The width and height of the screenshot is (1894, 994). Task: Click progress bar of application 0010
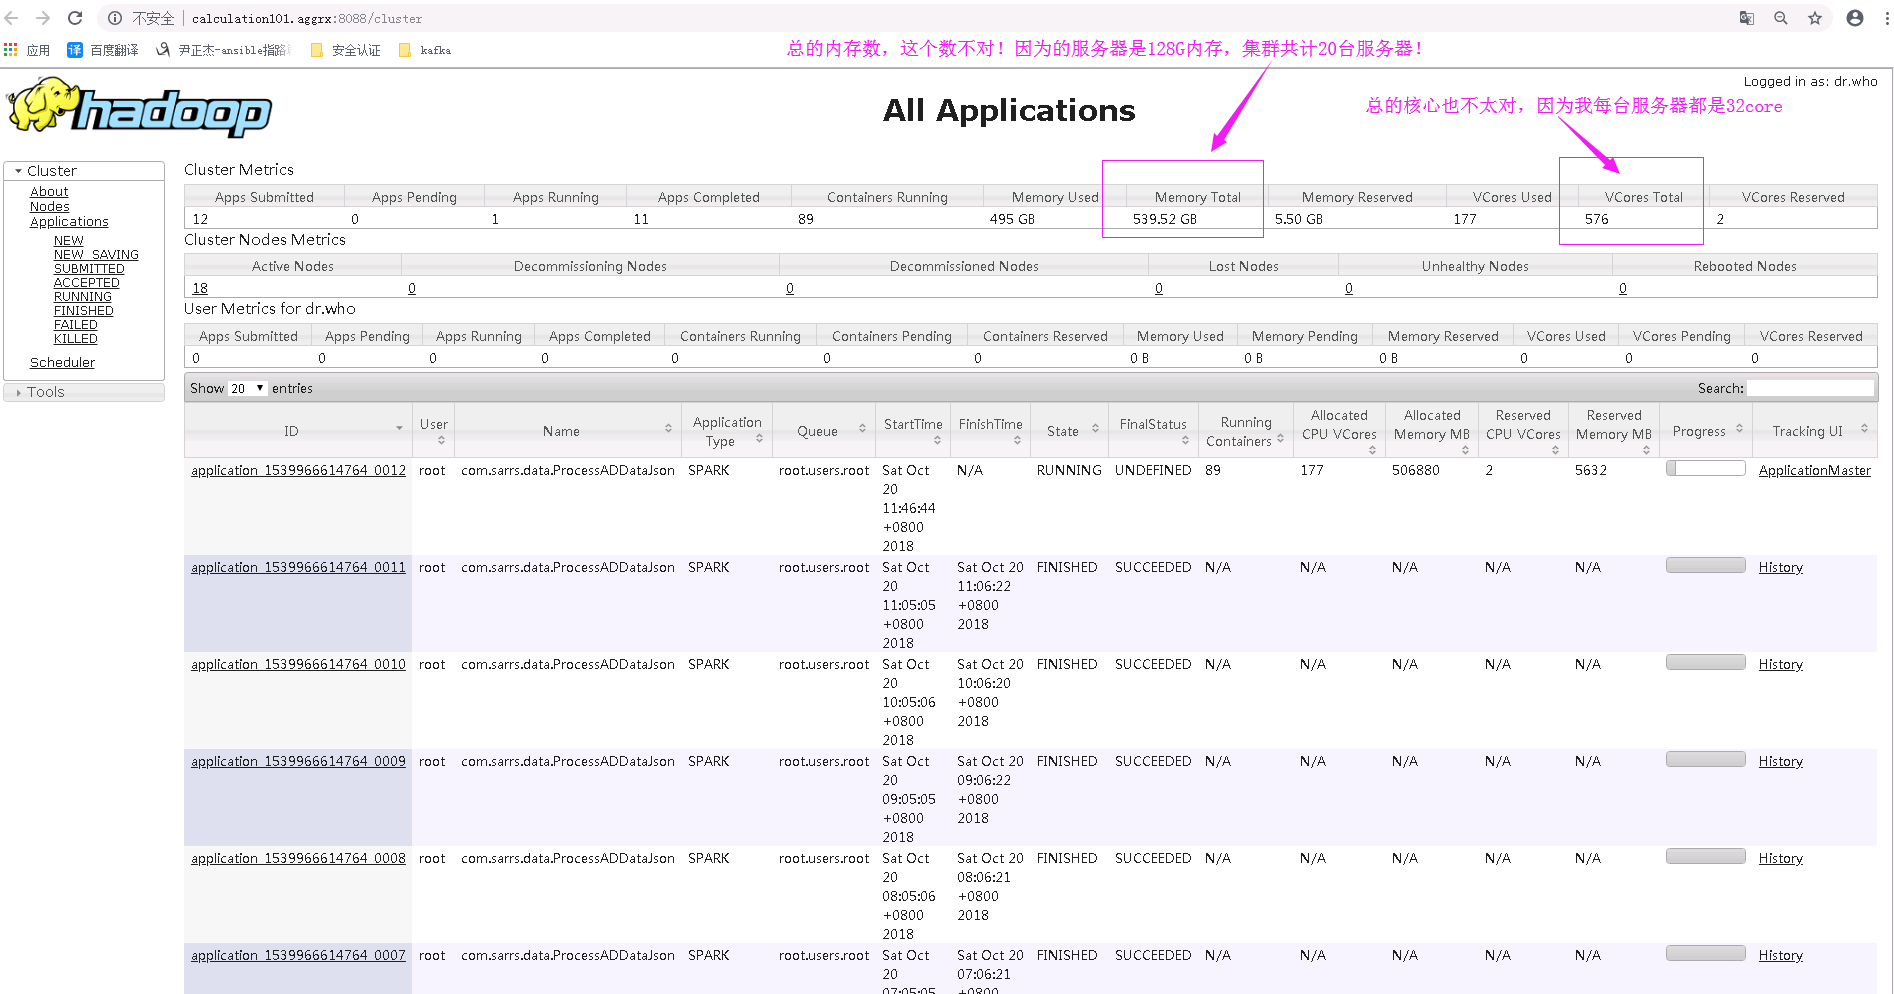(1706, 662)
